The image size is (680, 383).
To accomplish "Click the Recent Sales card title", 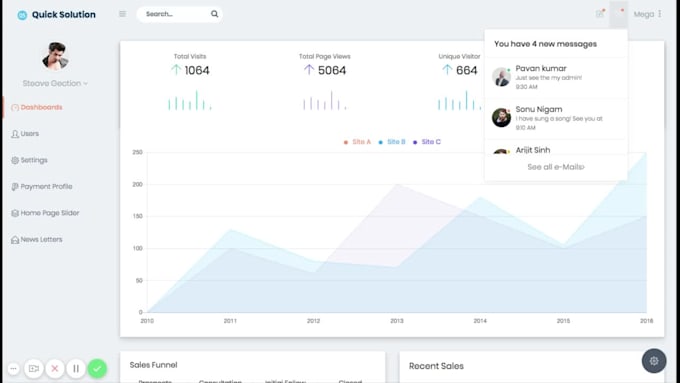I will (436, 366).
